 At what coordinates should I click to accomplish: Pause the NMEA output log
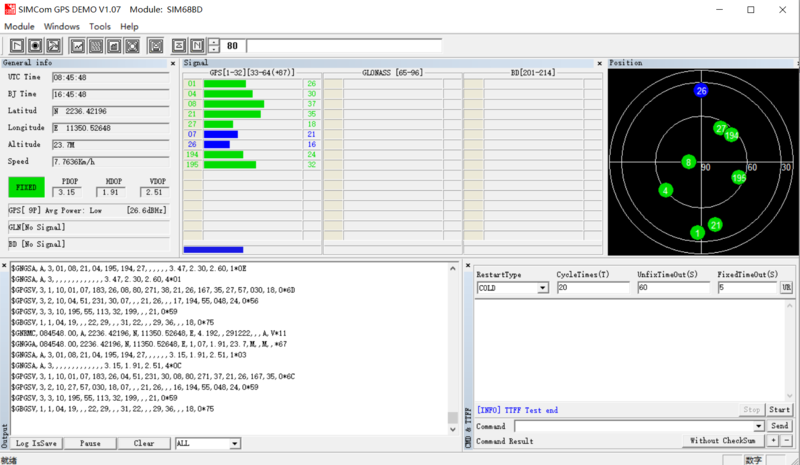(x=90, y=444)
